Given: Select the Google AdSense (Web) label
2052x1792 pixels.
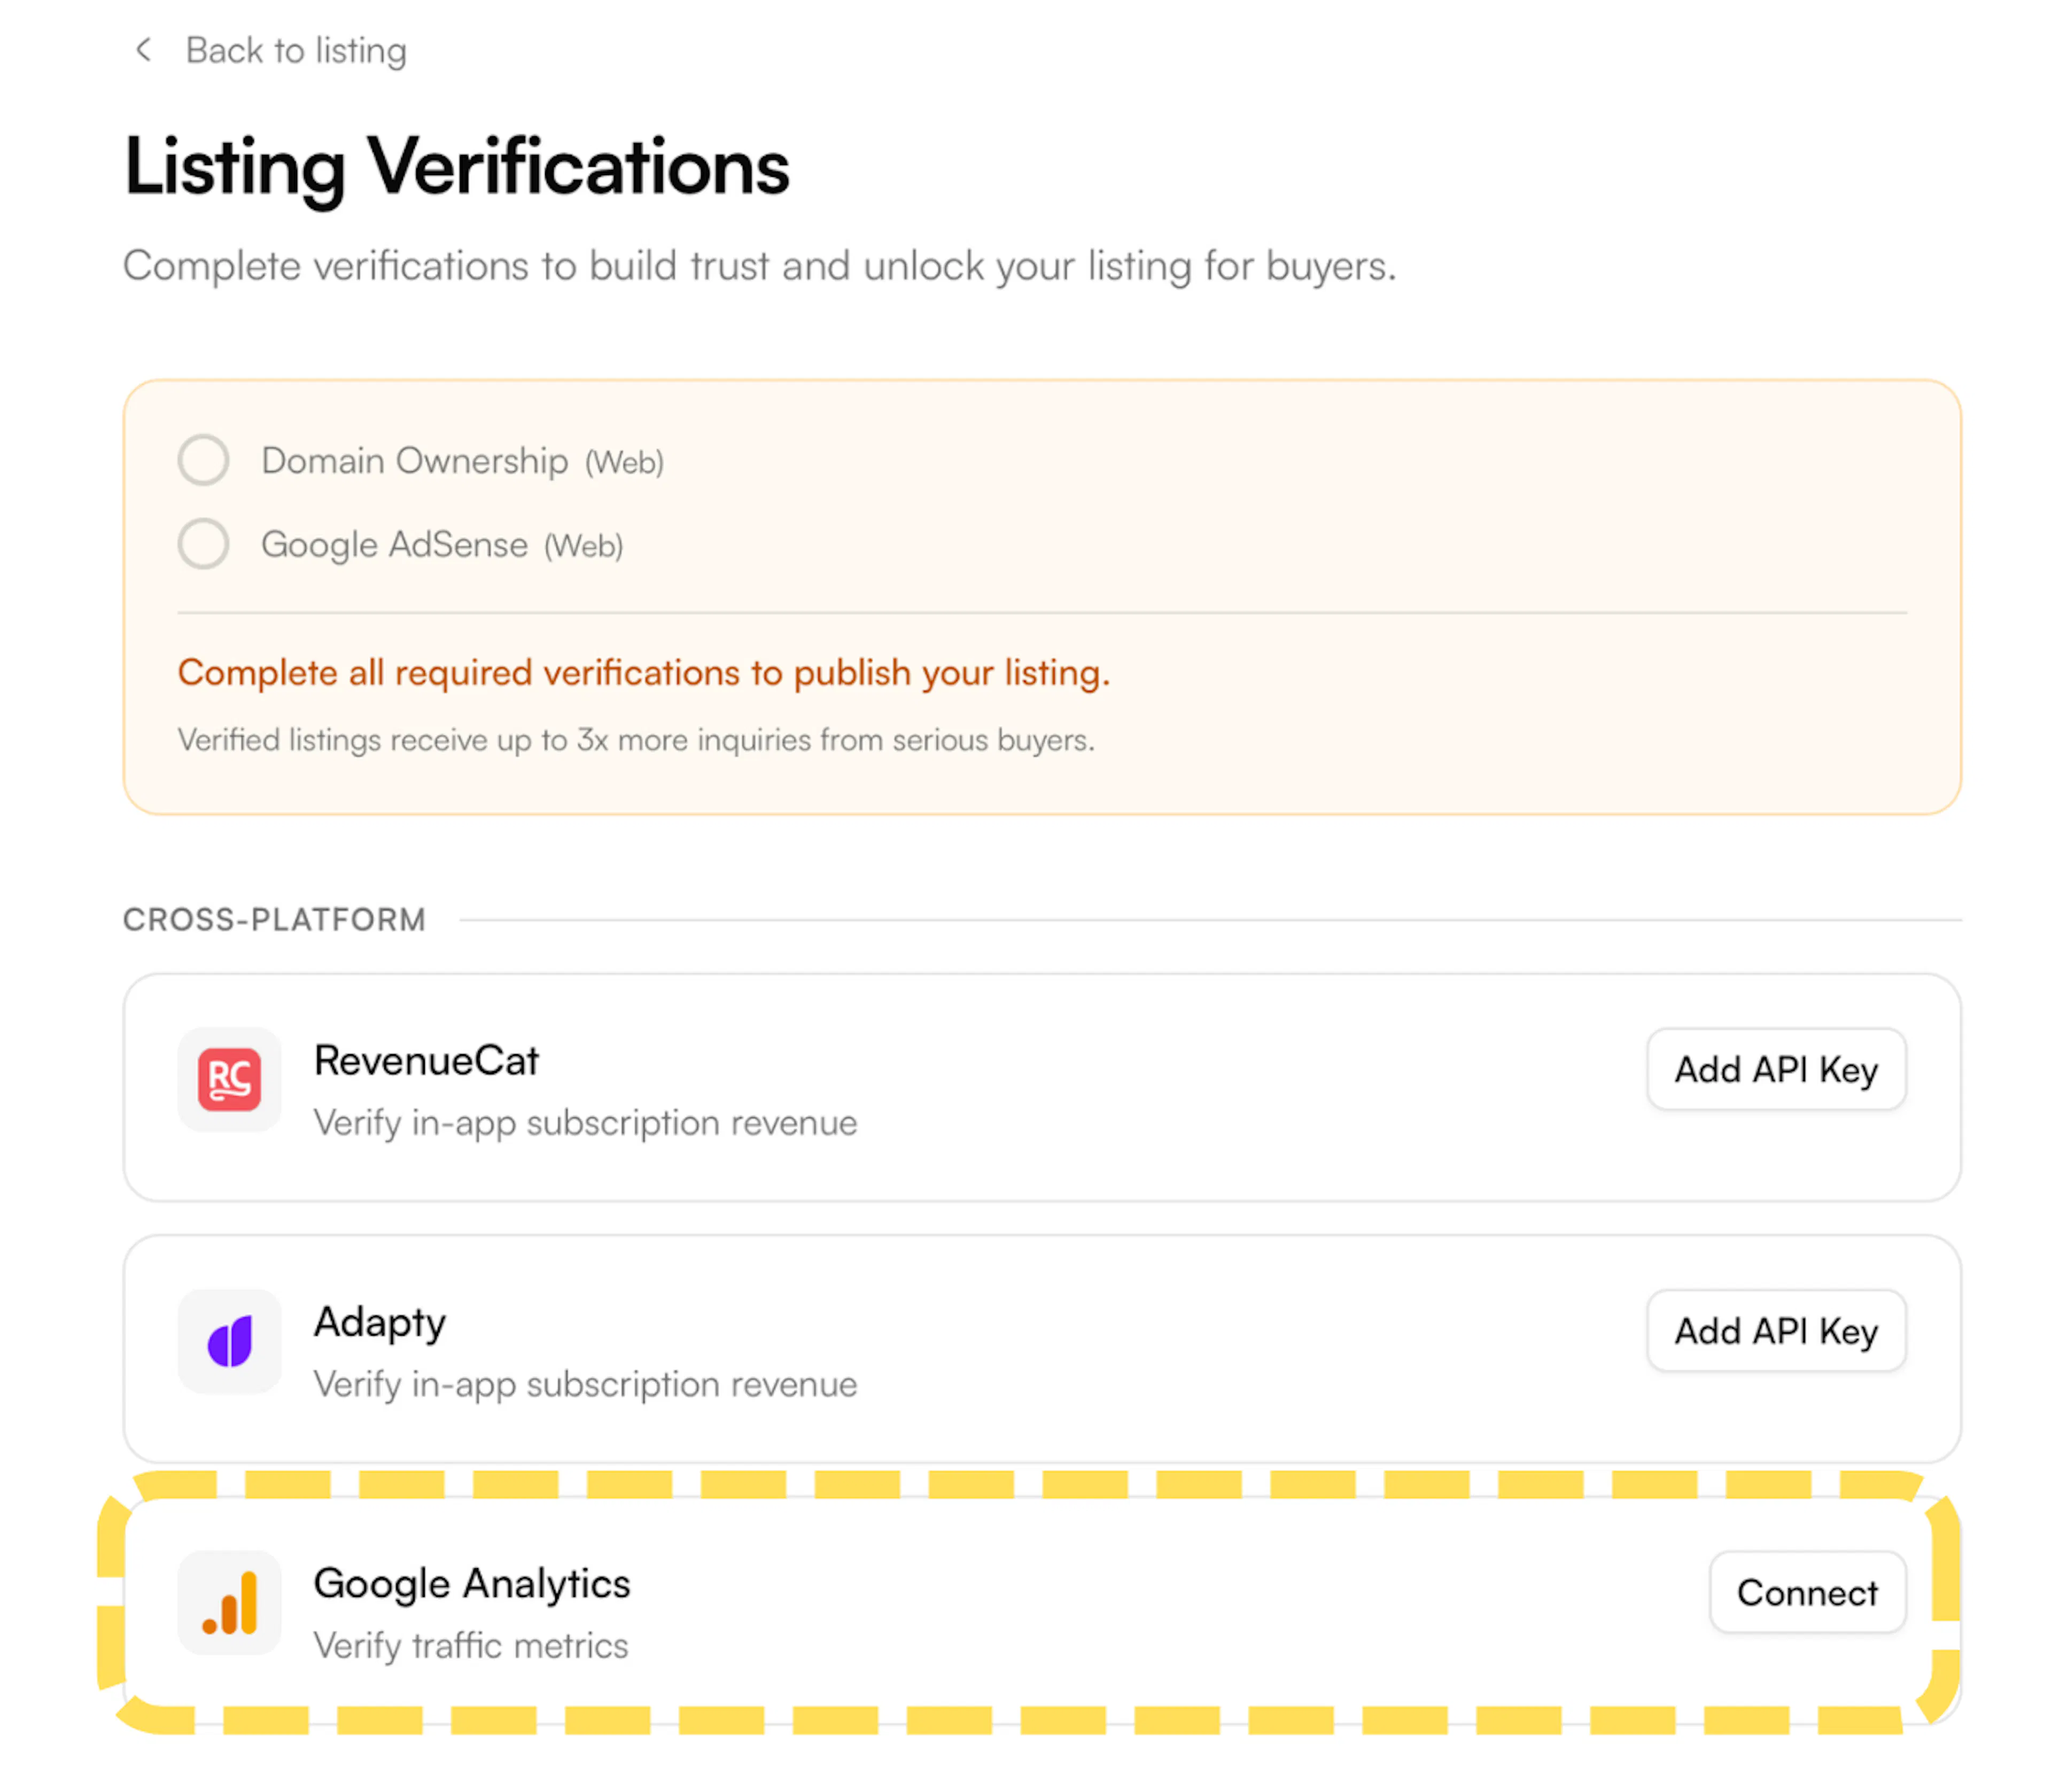Looking at the screenshot, I should pos(441,545).
